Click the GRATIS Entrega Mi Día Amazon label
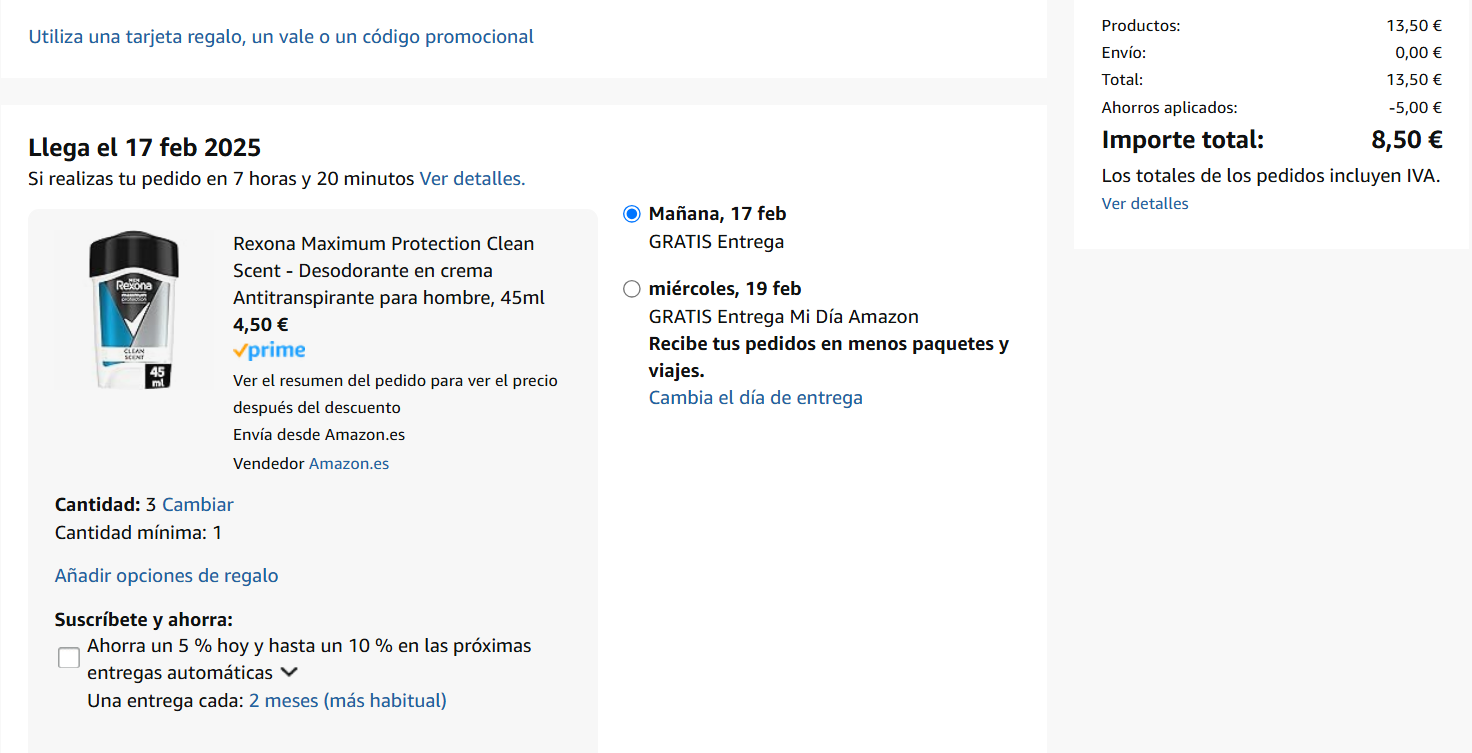Viewport: 1472px width, 753px height. [x=784, y=317]
